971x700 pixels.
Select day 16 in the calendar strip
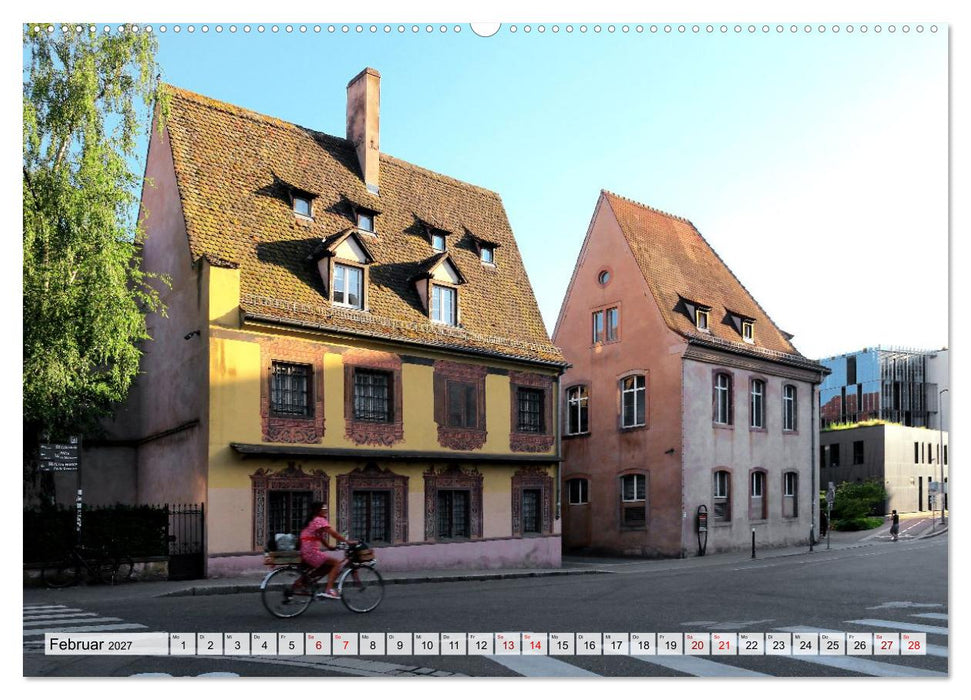pos(589,644)
